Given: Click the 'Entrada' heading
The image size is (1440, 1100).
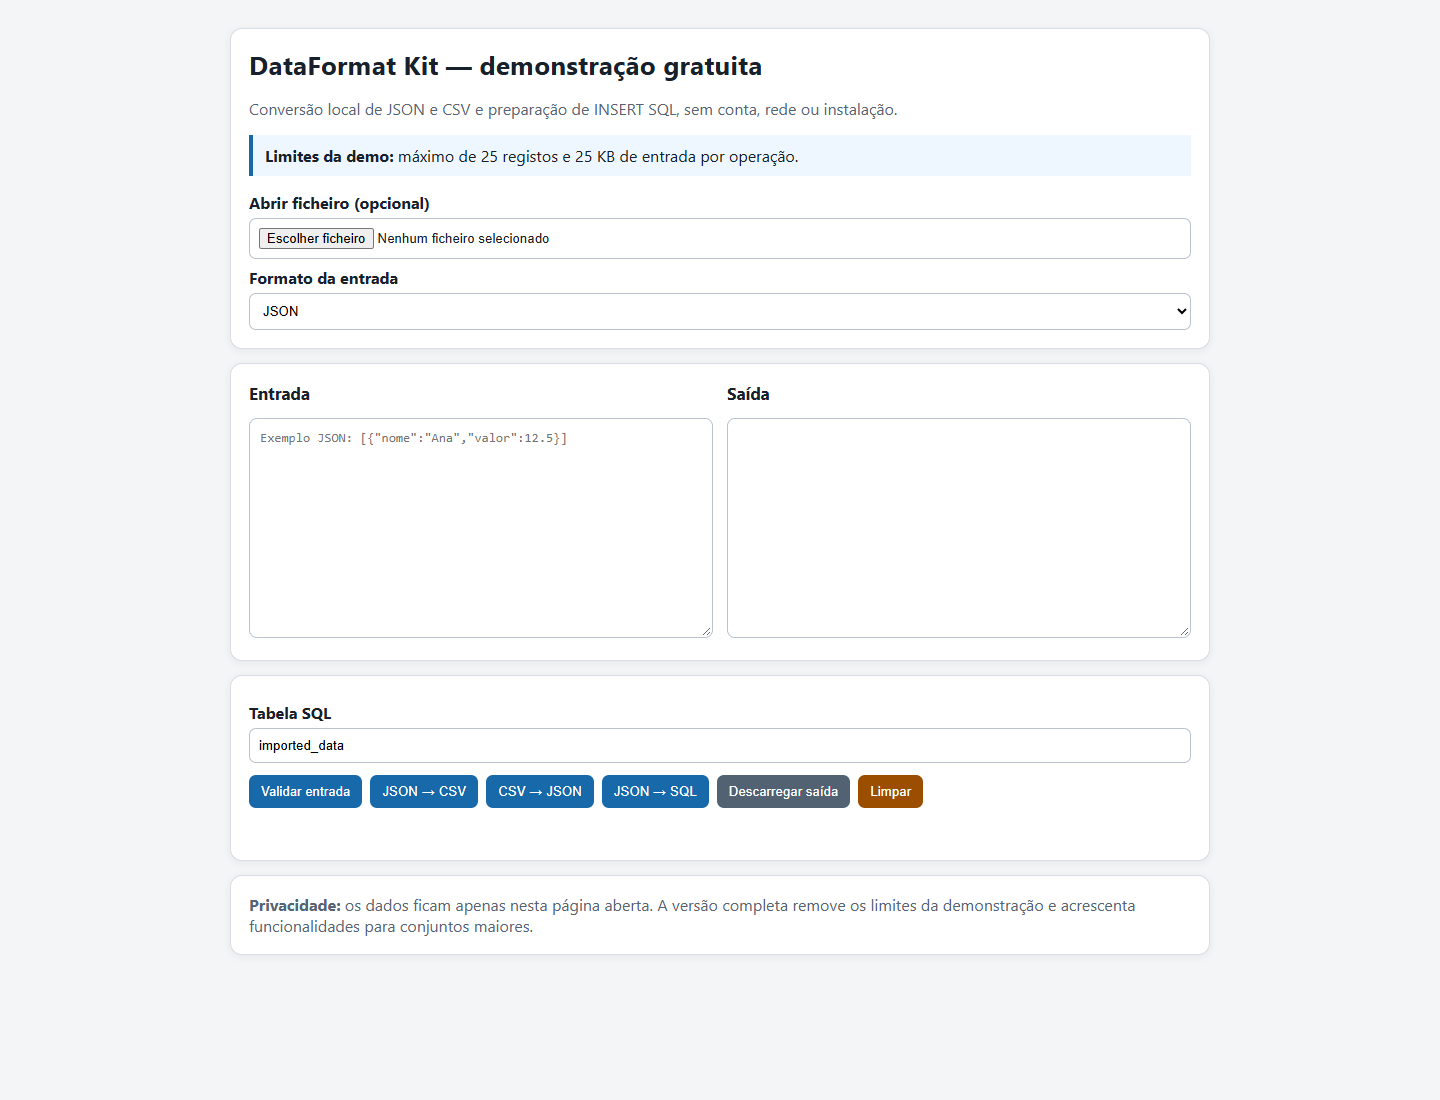Looking at the screenshot, I should tap(279, 394).
